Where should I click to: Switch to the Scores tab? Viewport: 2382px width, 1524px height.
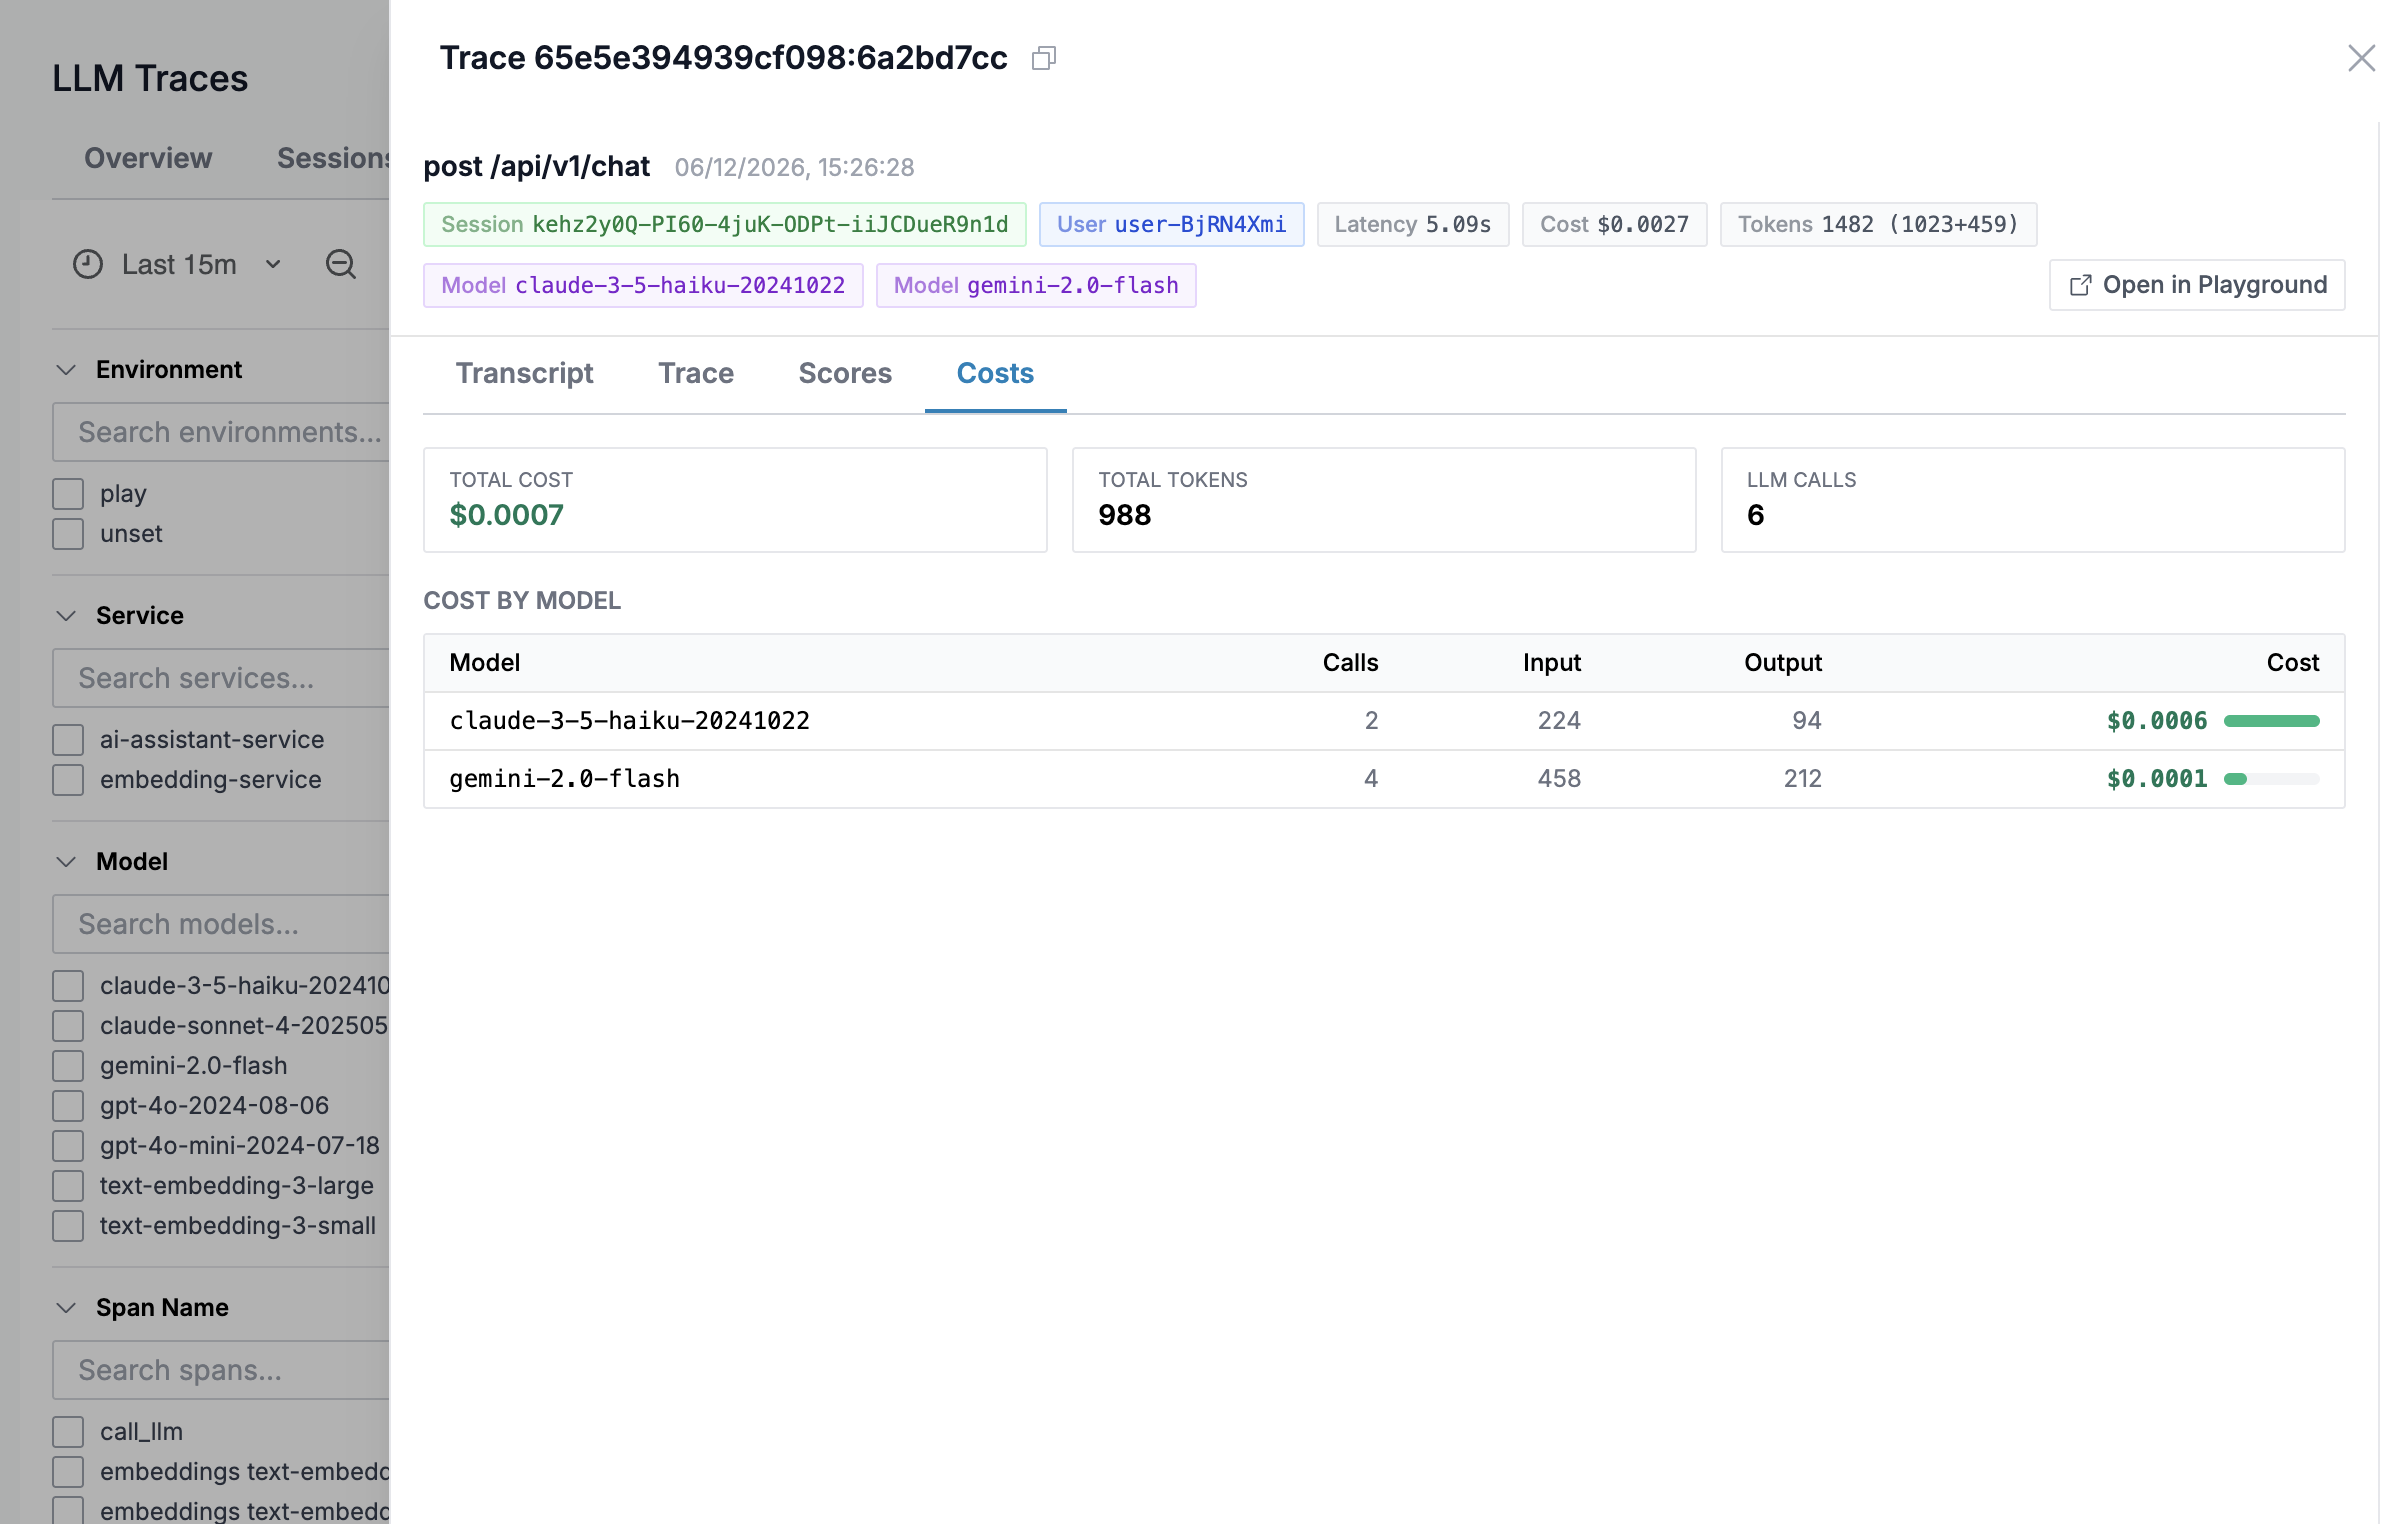[x=845, y=373]
